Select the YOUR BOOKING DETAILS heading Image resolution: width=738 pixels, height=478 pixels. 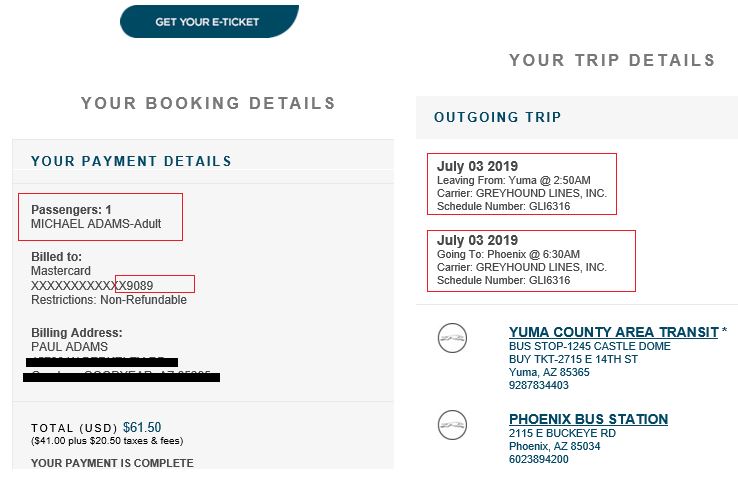click(x=208, y=103)
